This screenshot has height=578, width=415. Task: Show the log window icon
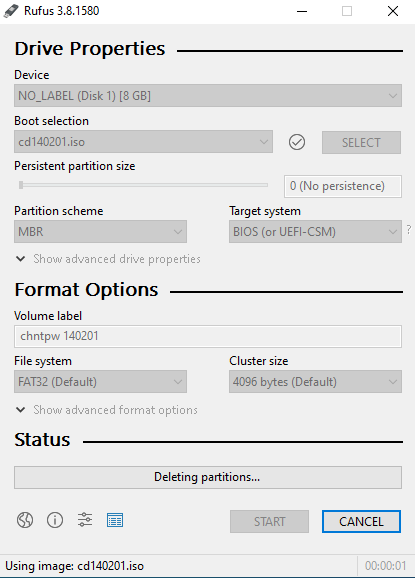[115, 520]
